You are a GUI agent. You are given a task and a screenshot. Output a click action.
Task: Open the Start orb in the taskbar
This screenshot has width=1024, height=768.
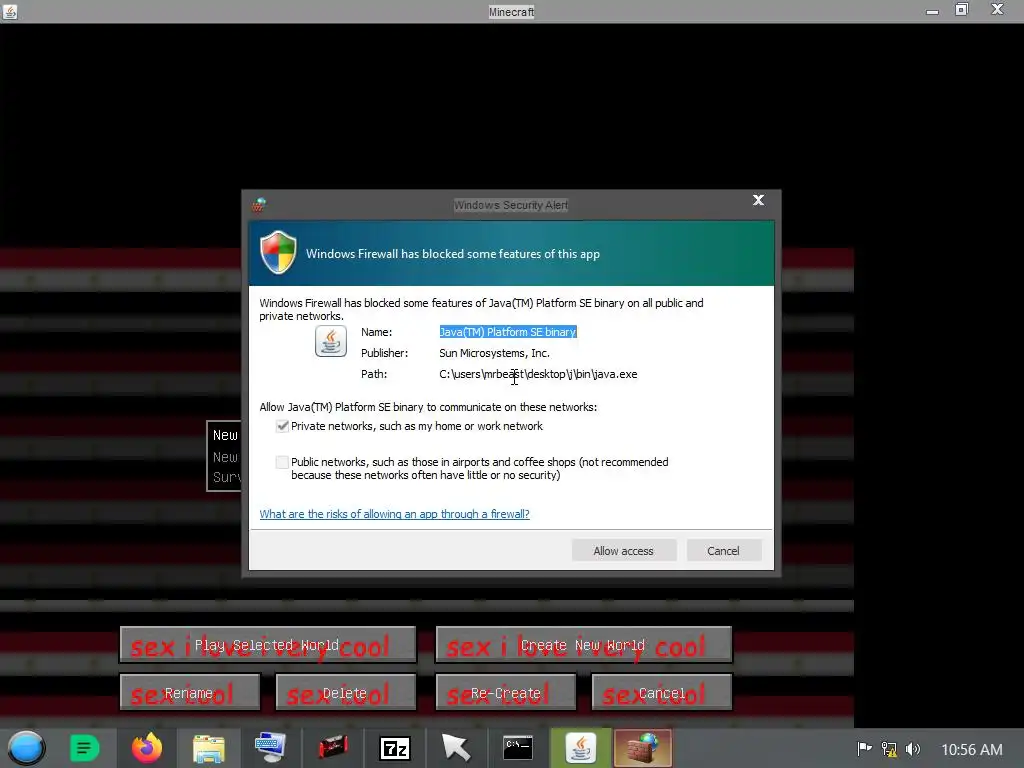point(26,748)
